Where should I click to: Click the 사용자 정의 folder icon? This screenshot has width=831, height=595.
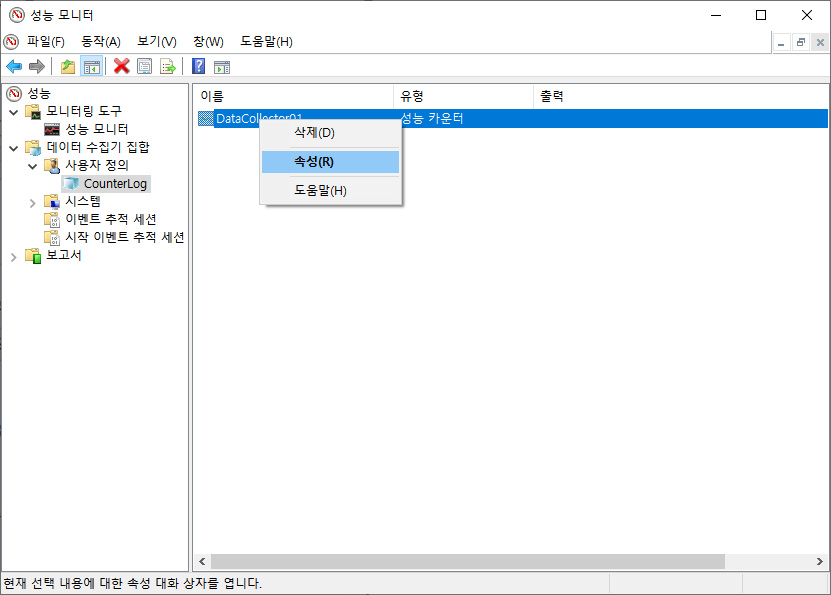point(52,165)
